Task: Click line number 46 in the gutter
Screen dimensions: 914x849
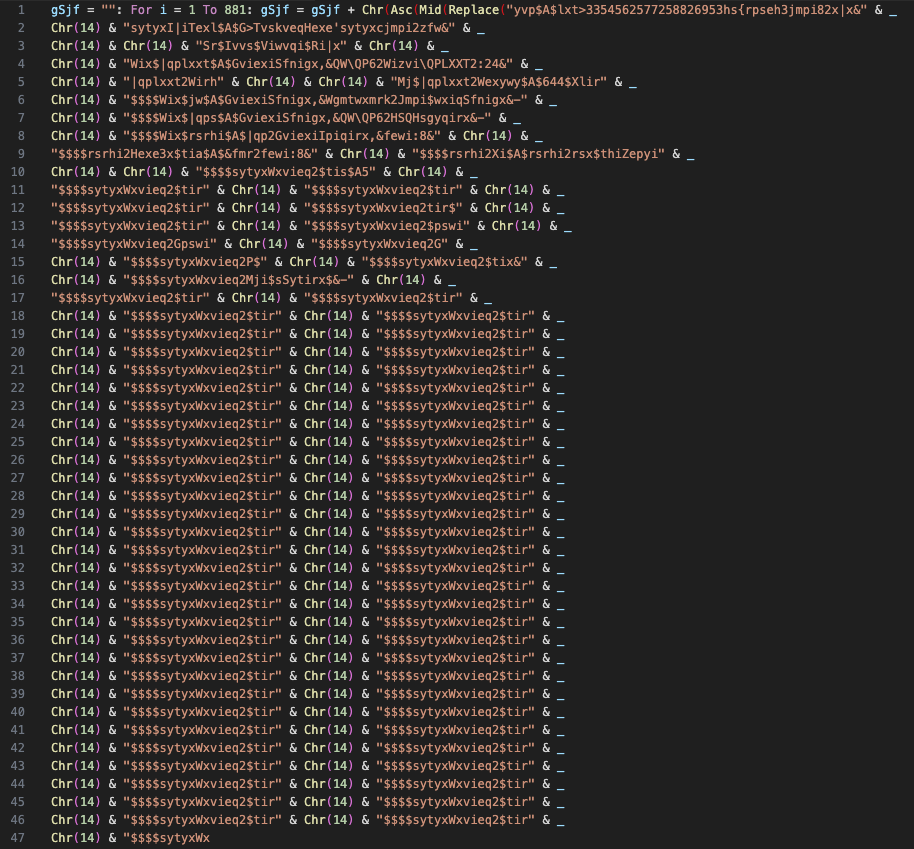Action: (x=17, y=821)
